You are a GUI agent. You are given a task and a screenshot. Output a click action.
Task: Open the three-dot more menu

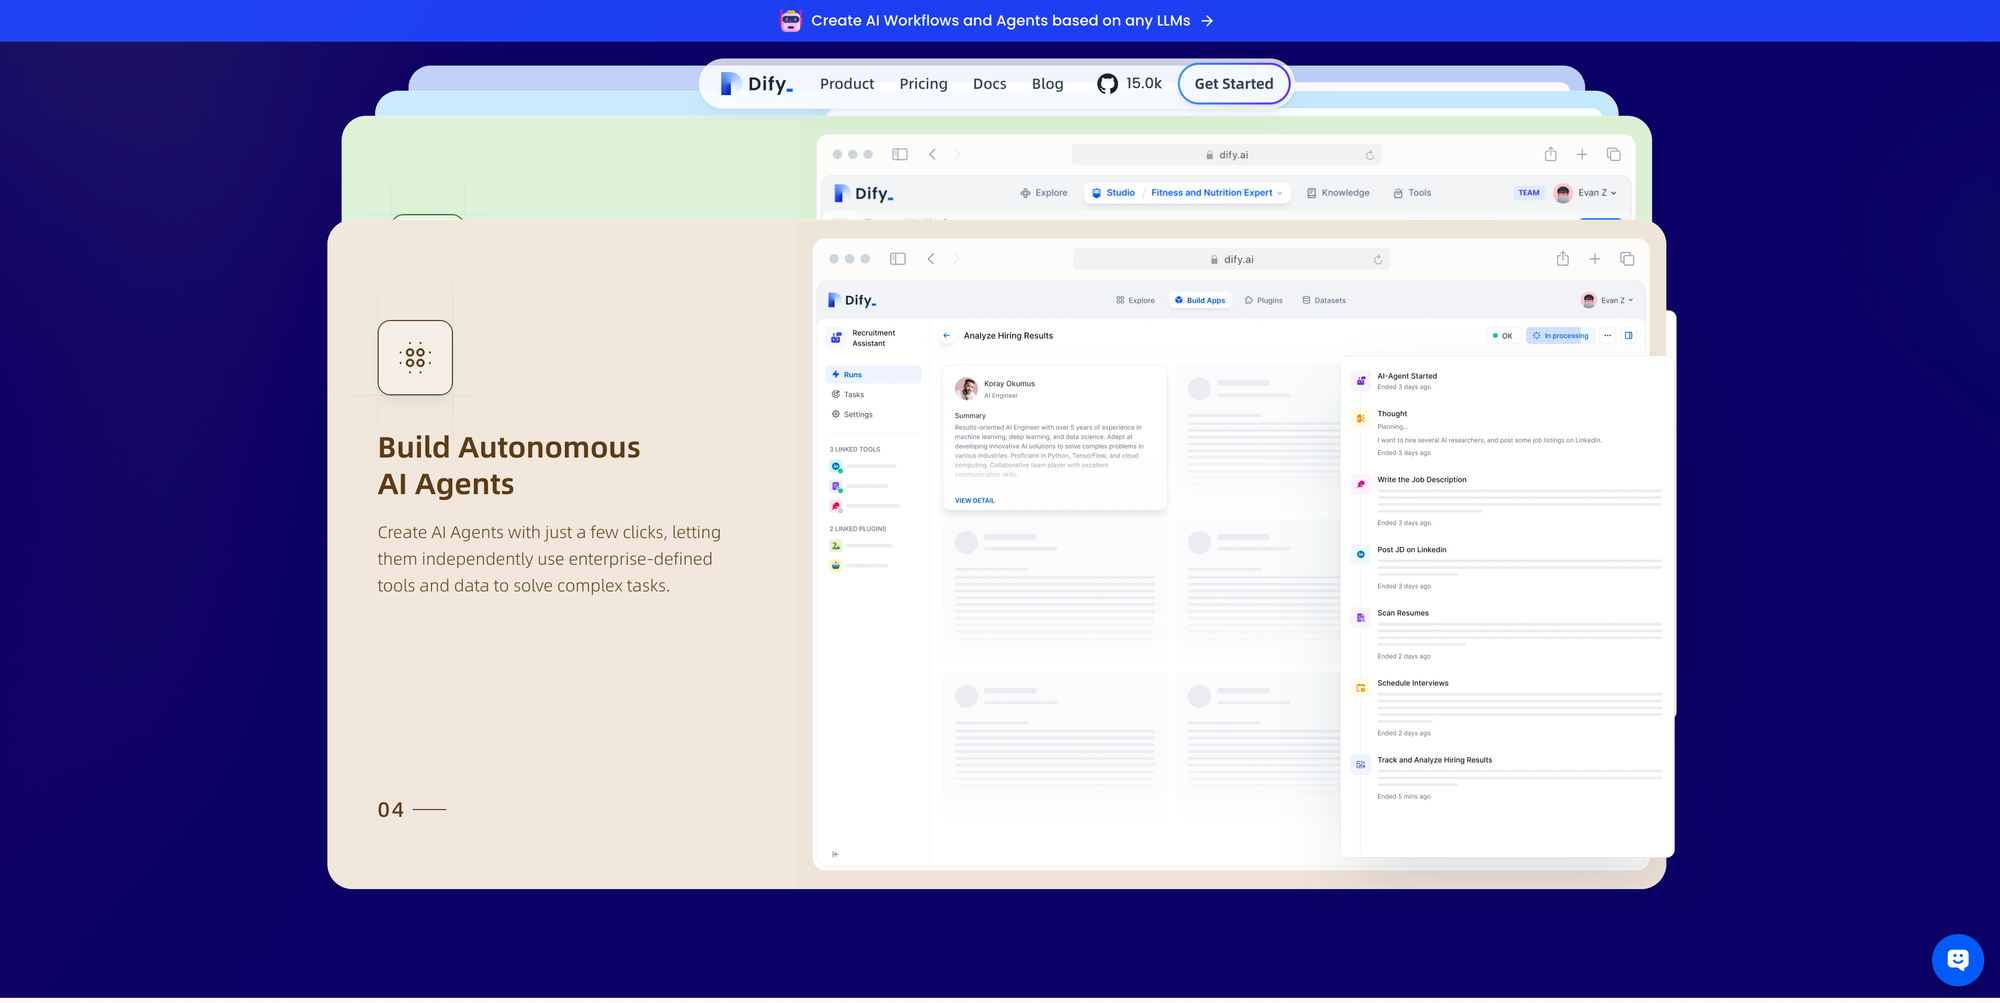[x=1608, y=337]
